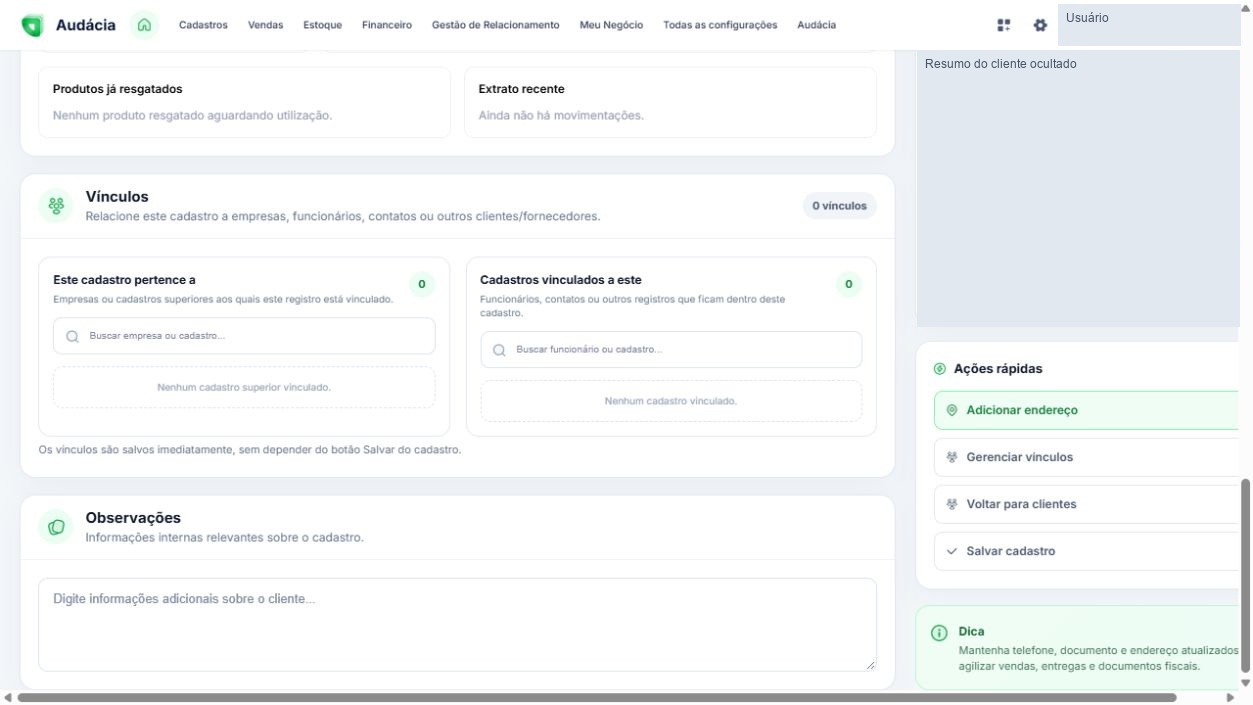Click the Adicionar endereço quick action
Screen dimensions: 1253x705
point(1087,410)
